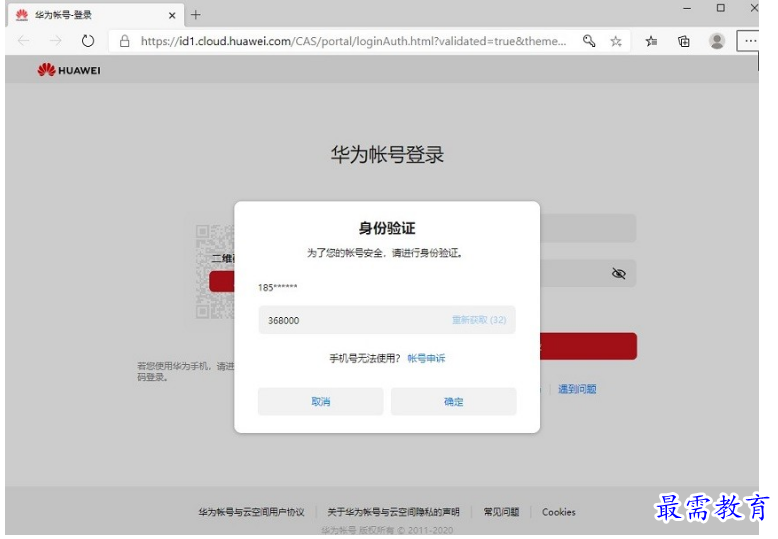Close the 华为帐号-登录 tab
Image resolution: width=778 pixels, height=539 pixels.
[172, 15]
